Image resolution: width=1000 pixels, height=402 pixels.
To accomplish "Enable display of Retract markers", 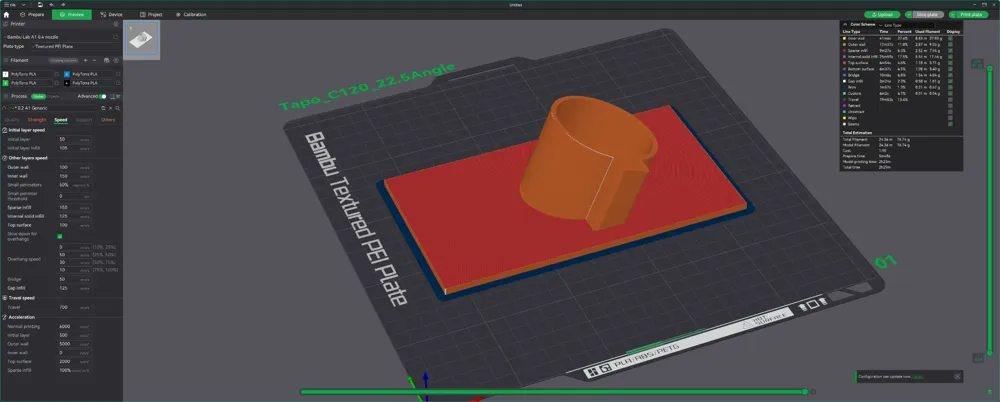I will coord(950,105).
